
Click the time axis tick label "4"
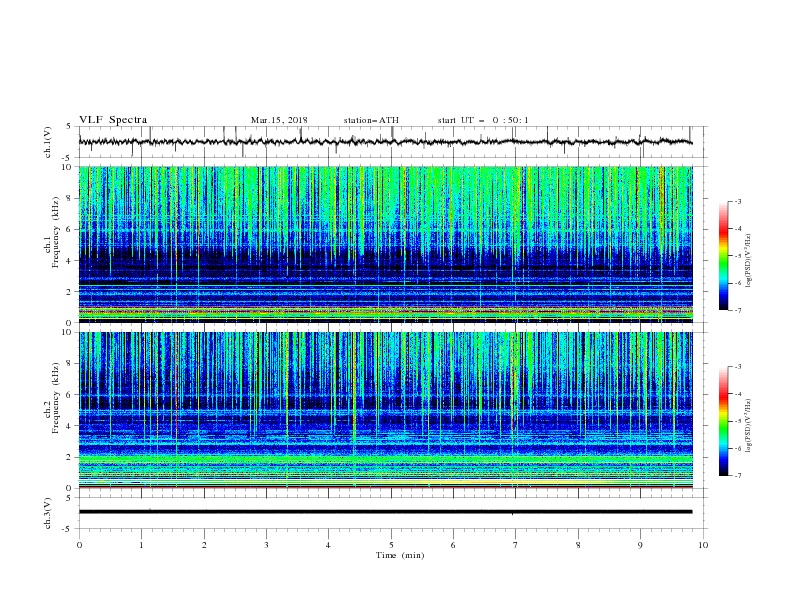[x=328, y=545]
